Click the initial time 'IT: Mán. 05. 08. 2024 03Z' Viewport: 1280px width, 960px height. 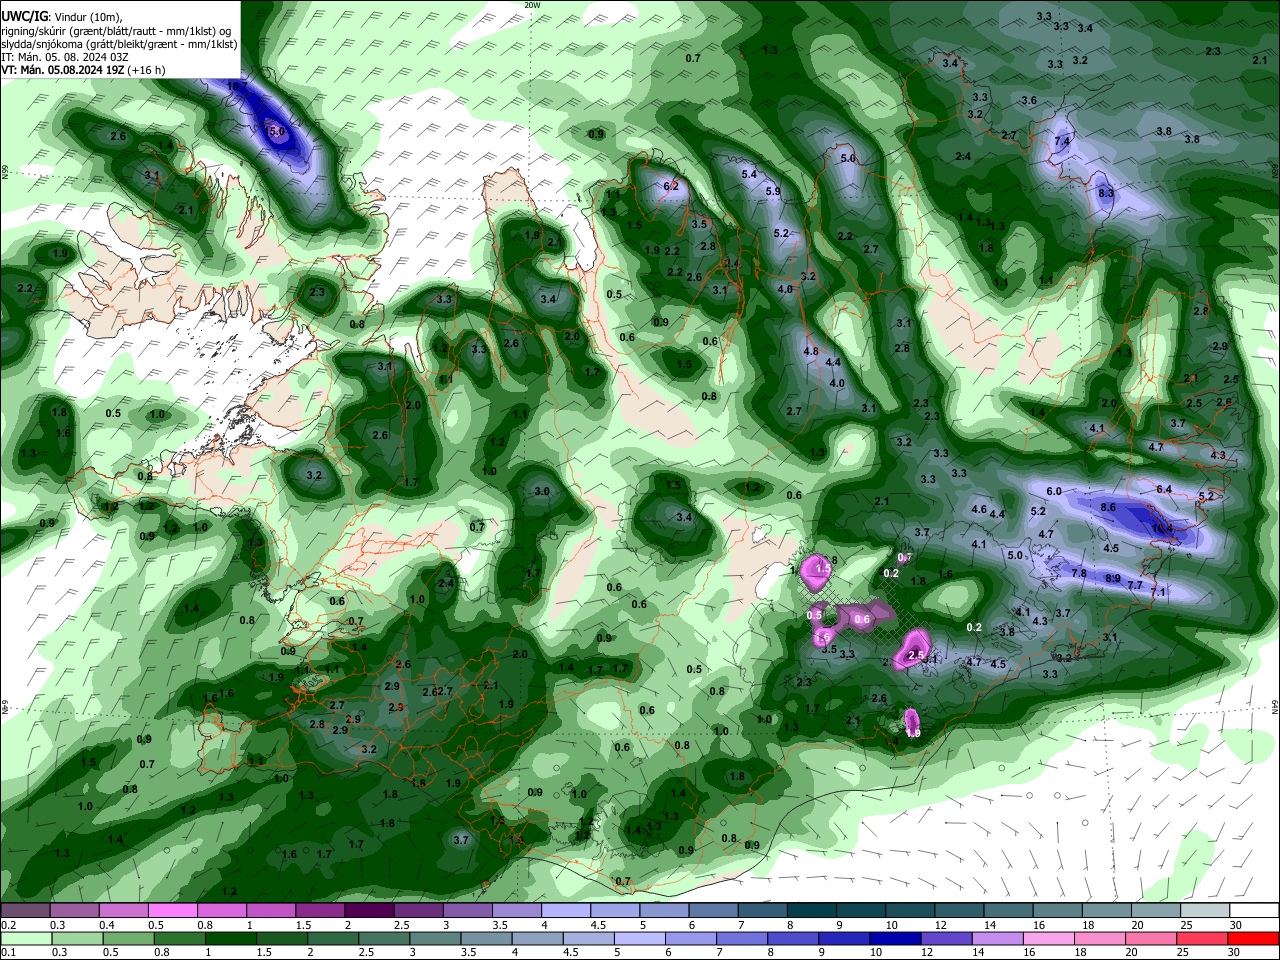coord(65,57)
